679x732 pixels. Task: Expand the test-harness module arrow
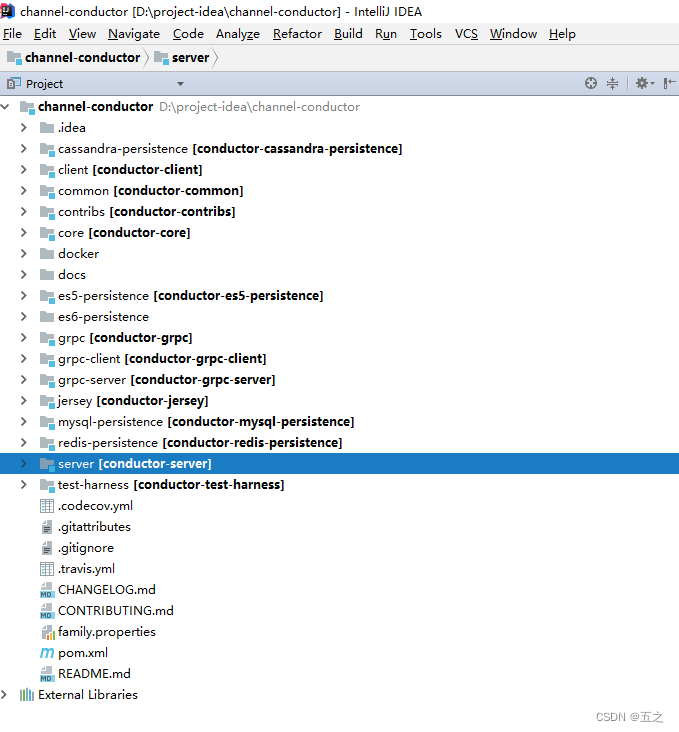23,485
